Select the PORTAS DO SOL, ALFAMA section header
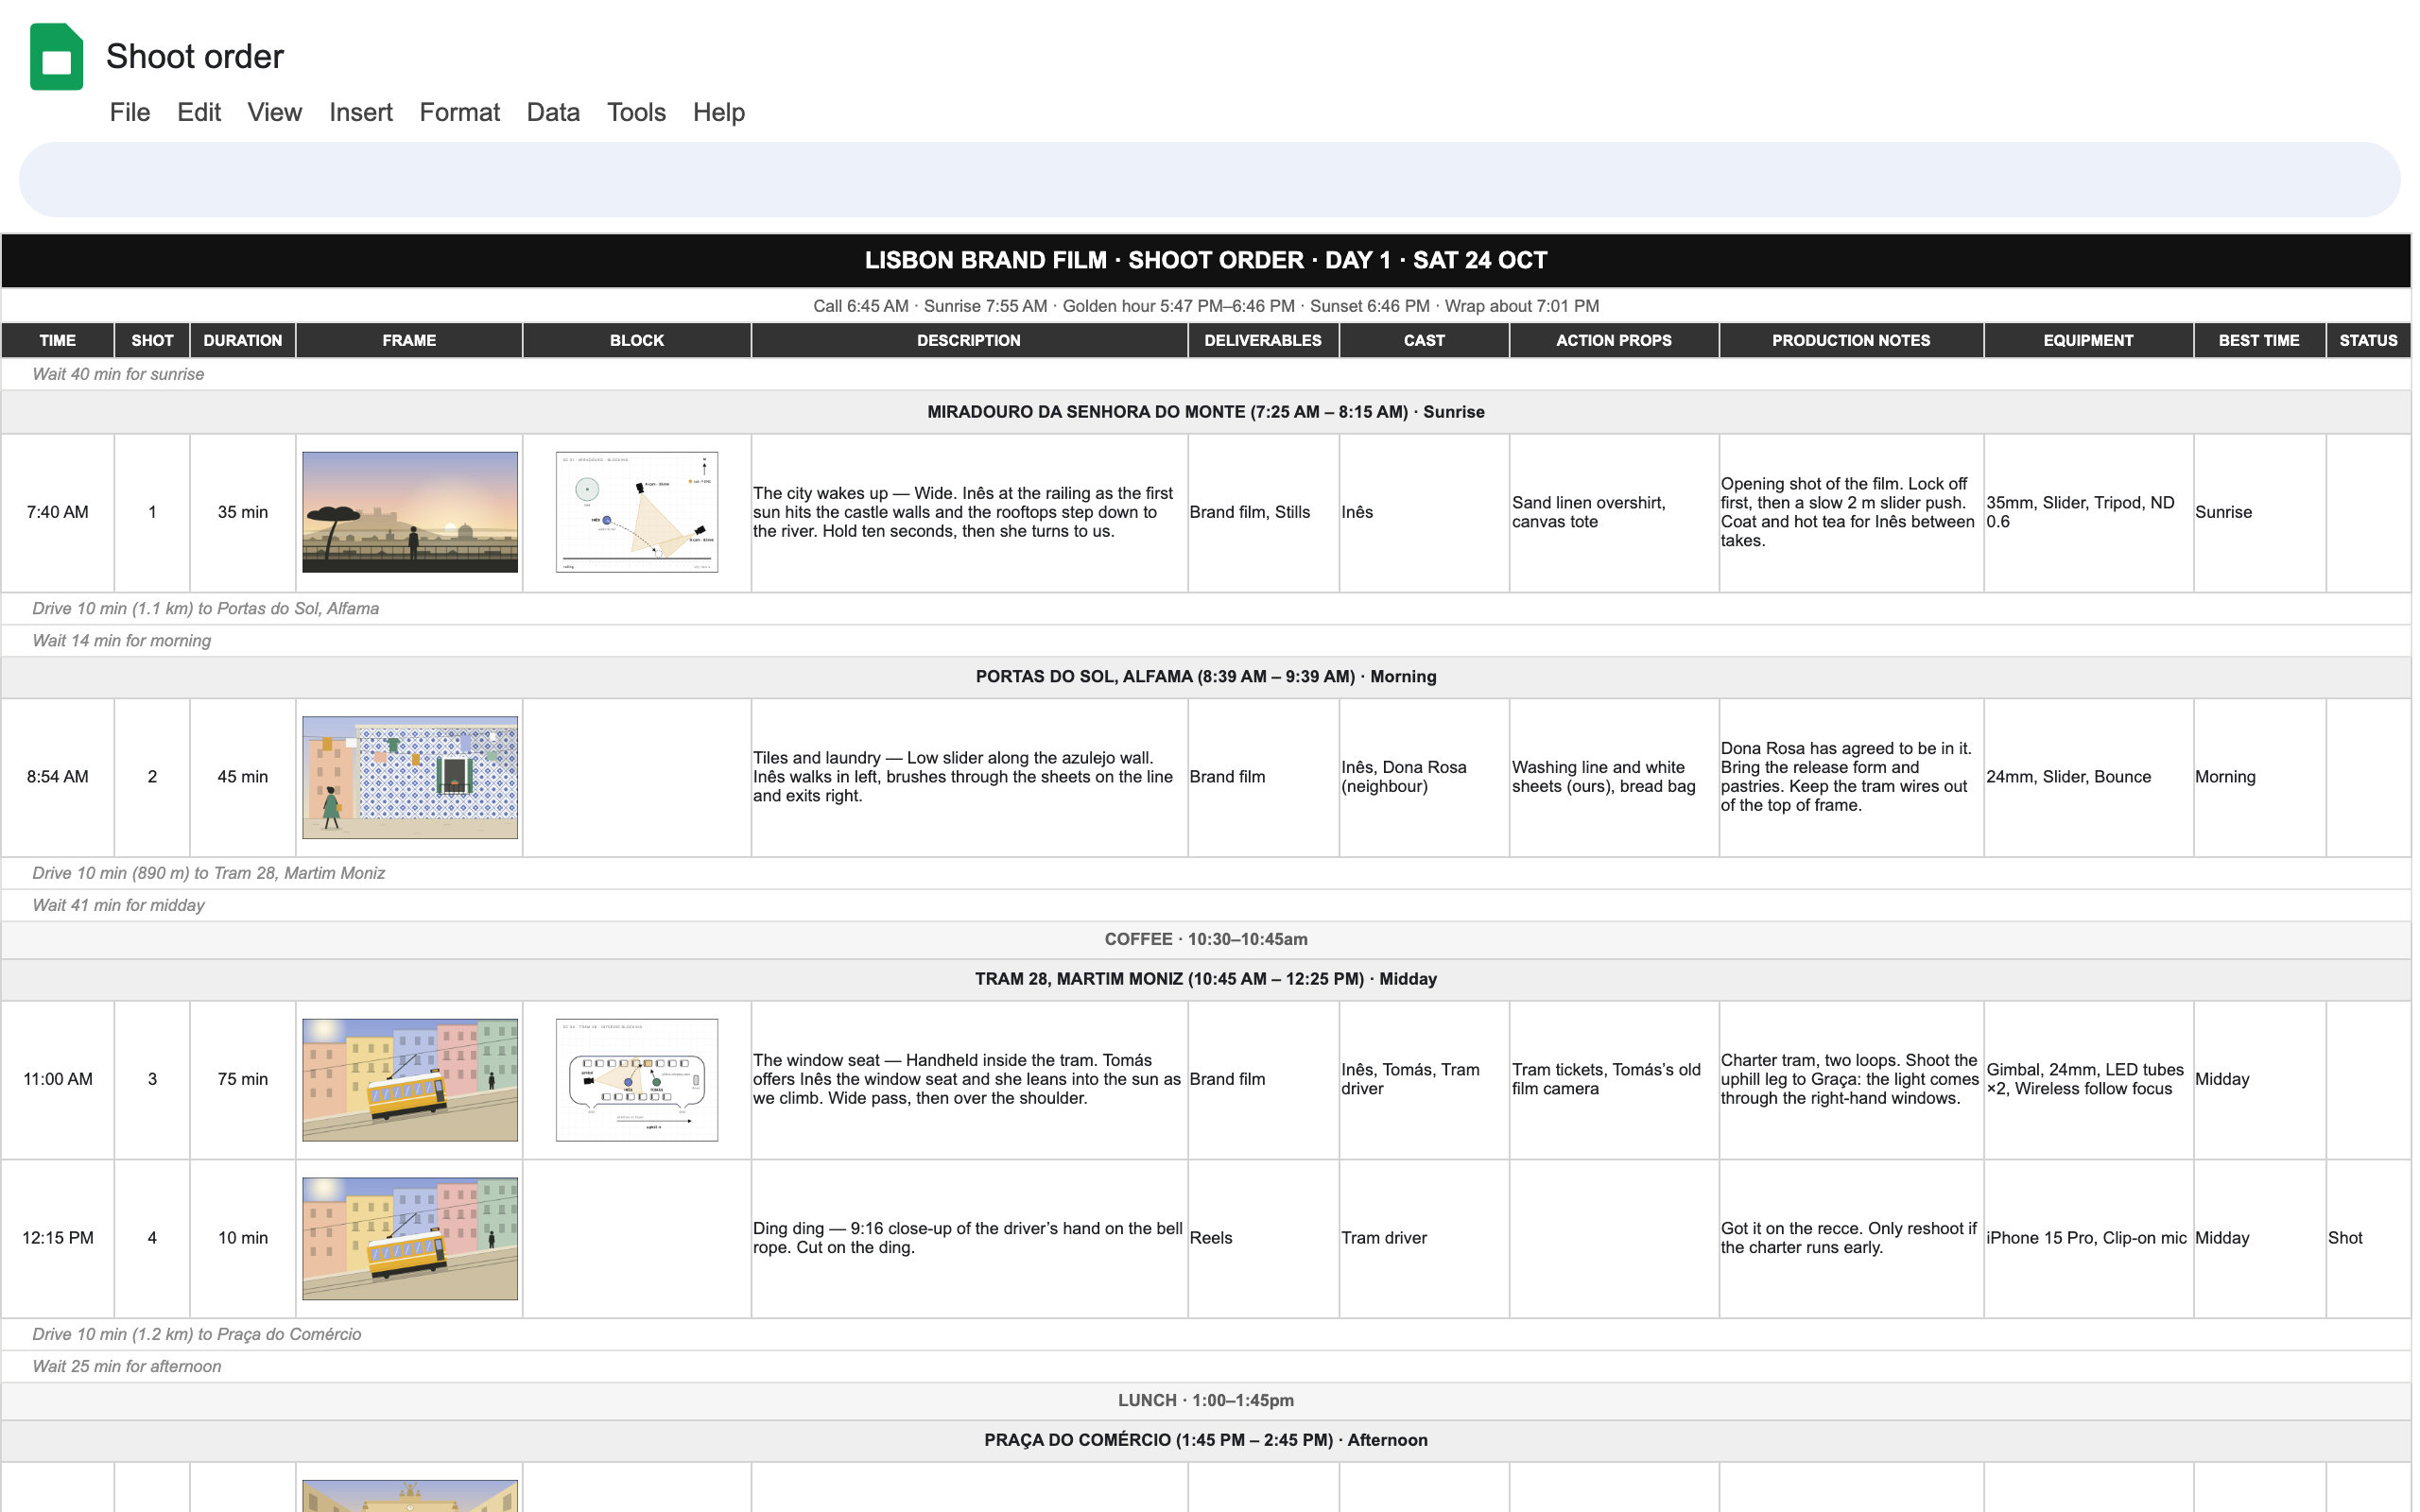This screenshot has width=2420, height=1512. click(x=1206, y=676)
